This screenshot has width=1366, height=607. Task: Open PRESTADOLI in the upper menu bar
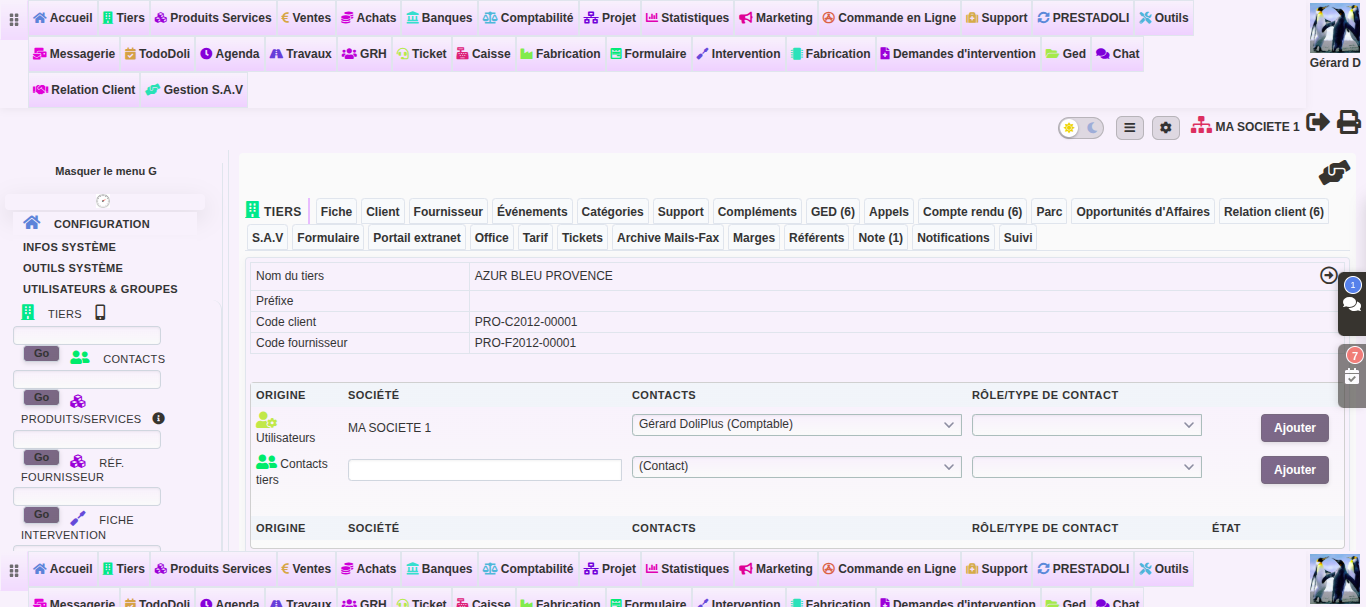click(x=1084, y=17)
